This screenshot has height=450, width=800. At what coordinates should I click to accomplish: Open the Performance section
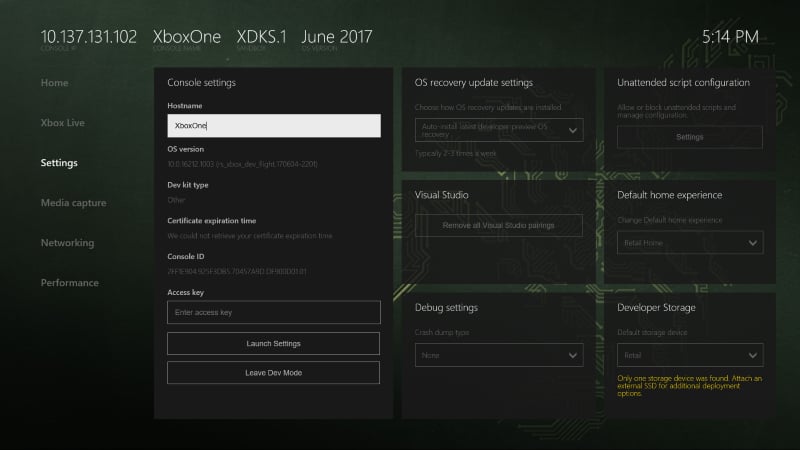pyautogui.click(x=70, y=283)
